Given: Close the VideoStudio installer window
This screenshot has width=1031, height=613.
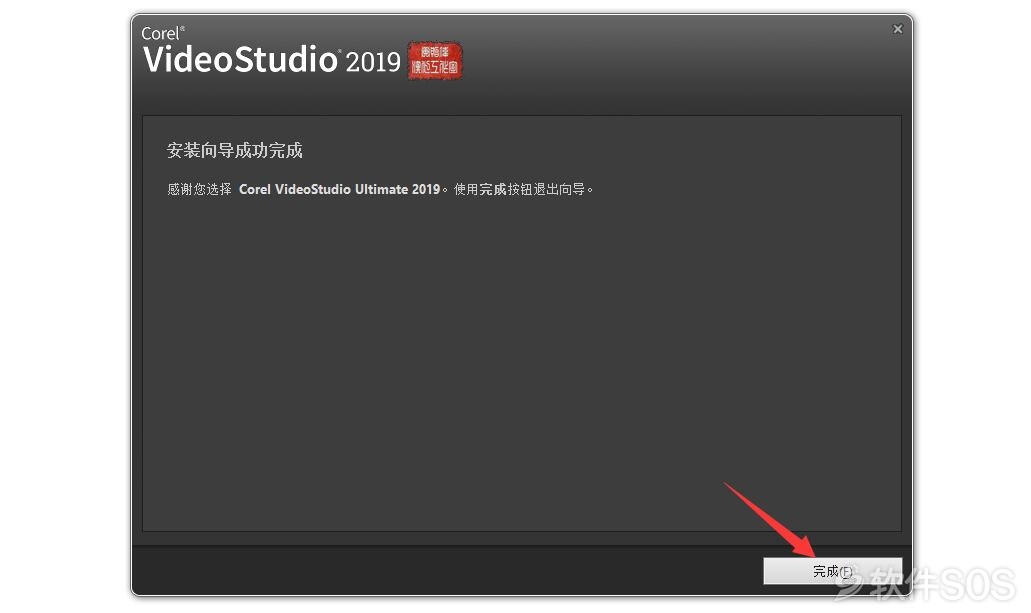Looking at the screenshot, I should (898, 29).
